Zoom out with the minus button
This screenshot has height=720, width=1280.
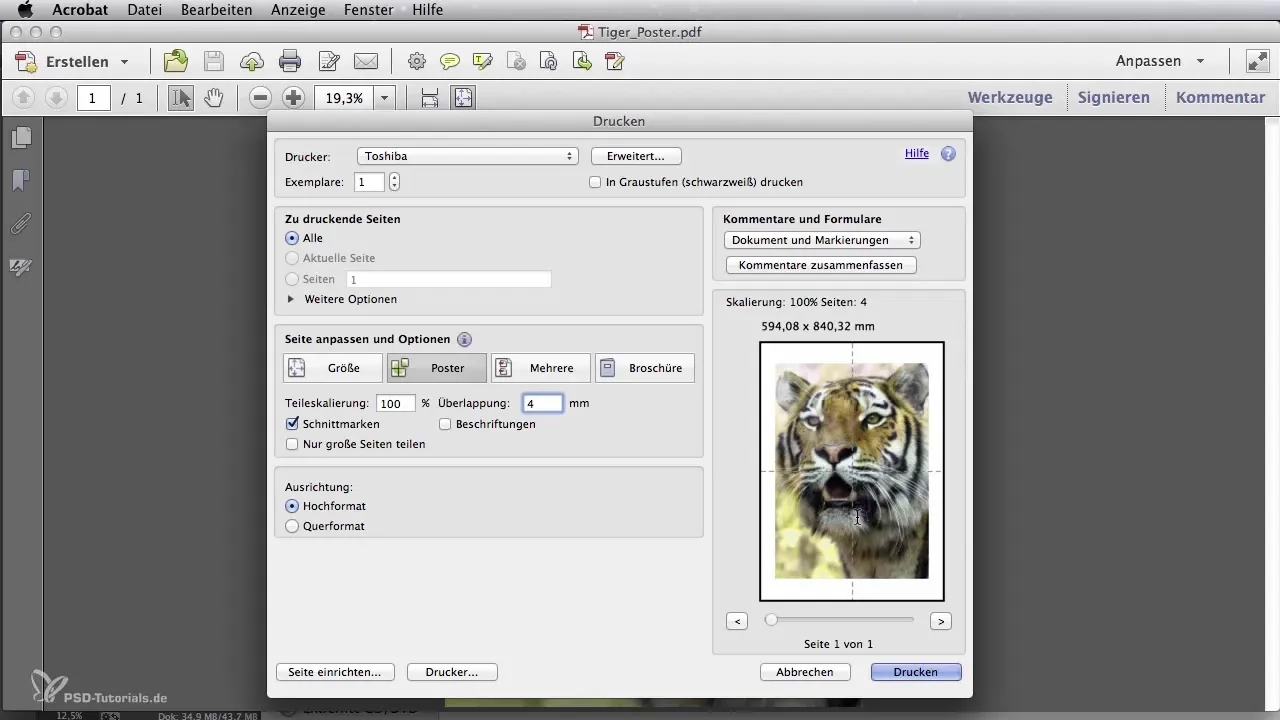(x=261, y=98)
